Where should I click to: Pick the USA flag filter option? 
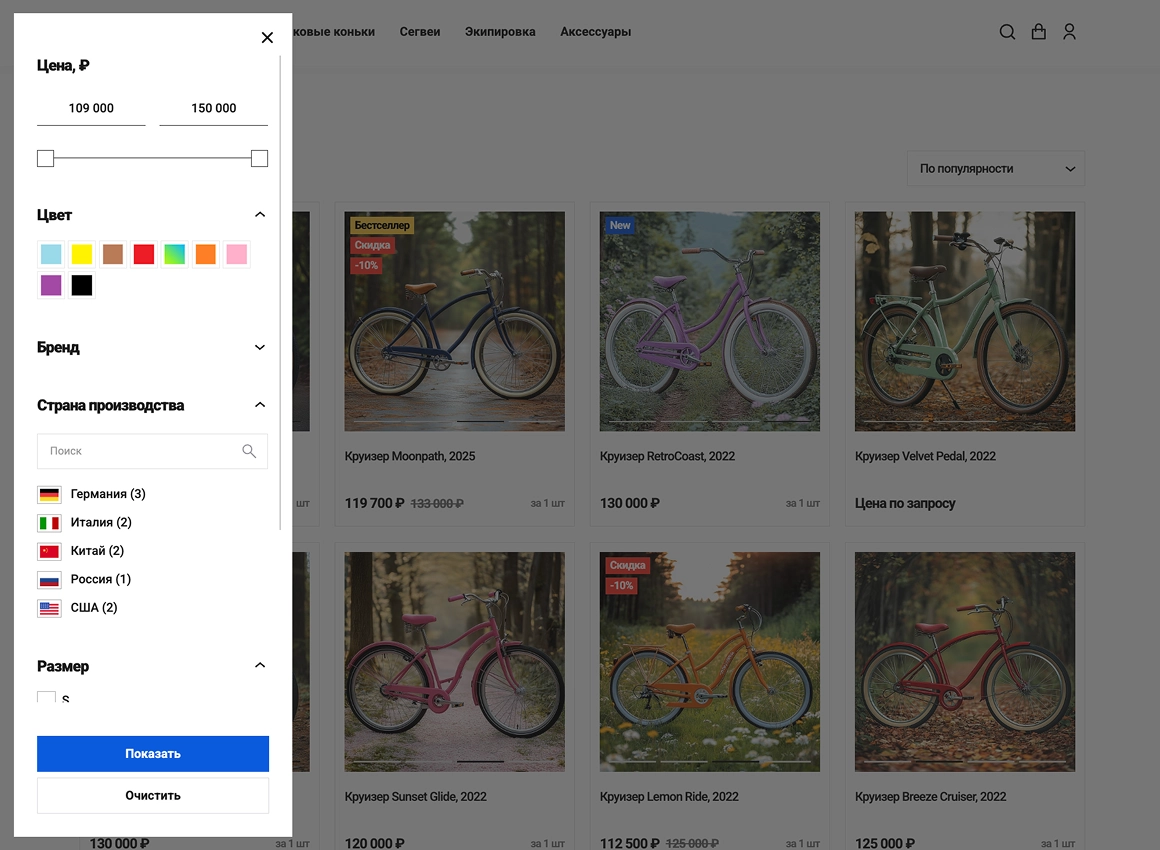(x=49, y=608)
